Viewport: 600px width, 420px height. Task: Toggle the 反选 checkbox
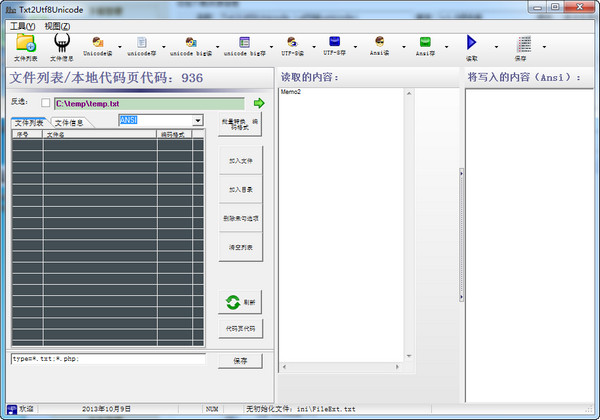tap(45, 102)
